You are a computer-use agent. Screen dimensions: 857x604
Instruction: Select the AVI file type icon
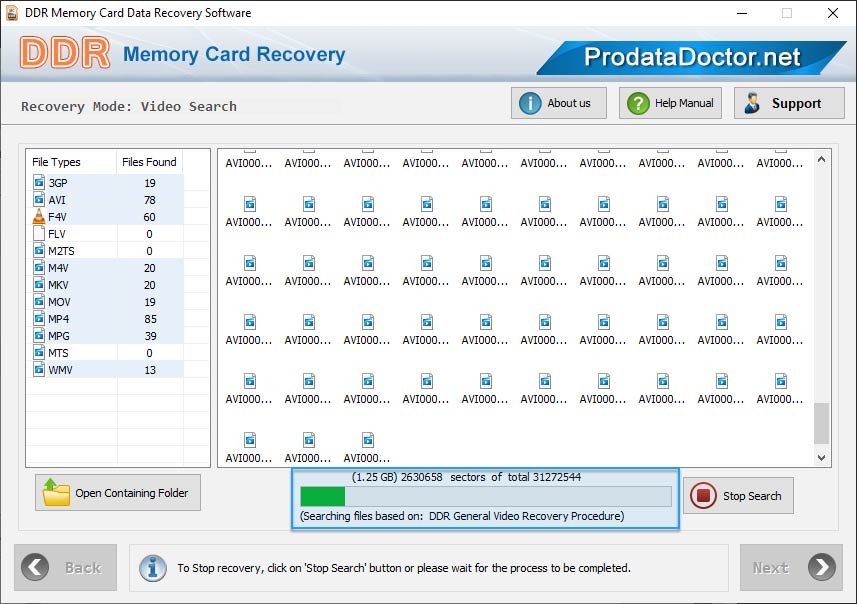pyautogui.click(x=39, y=199)
